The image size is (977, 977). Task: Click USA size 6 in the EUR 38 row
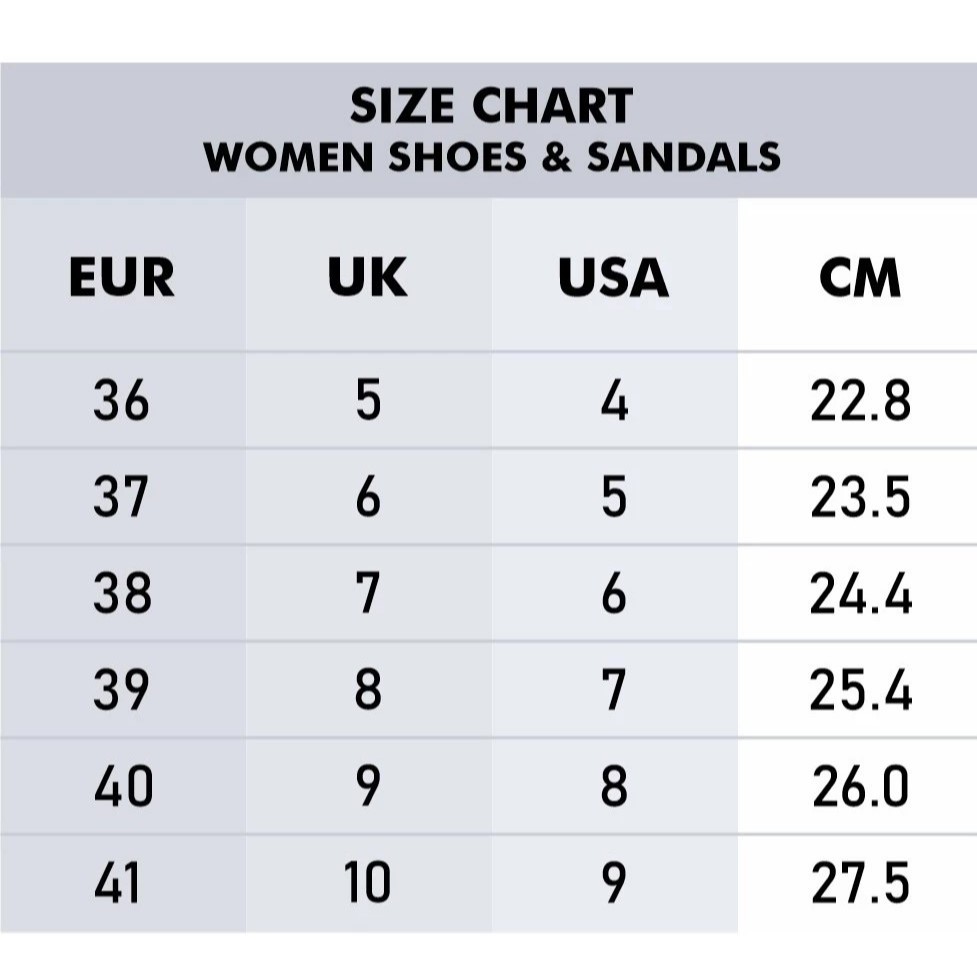pyautogui.click(x=614, y=595)
